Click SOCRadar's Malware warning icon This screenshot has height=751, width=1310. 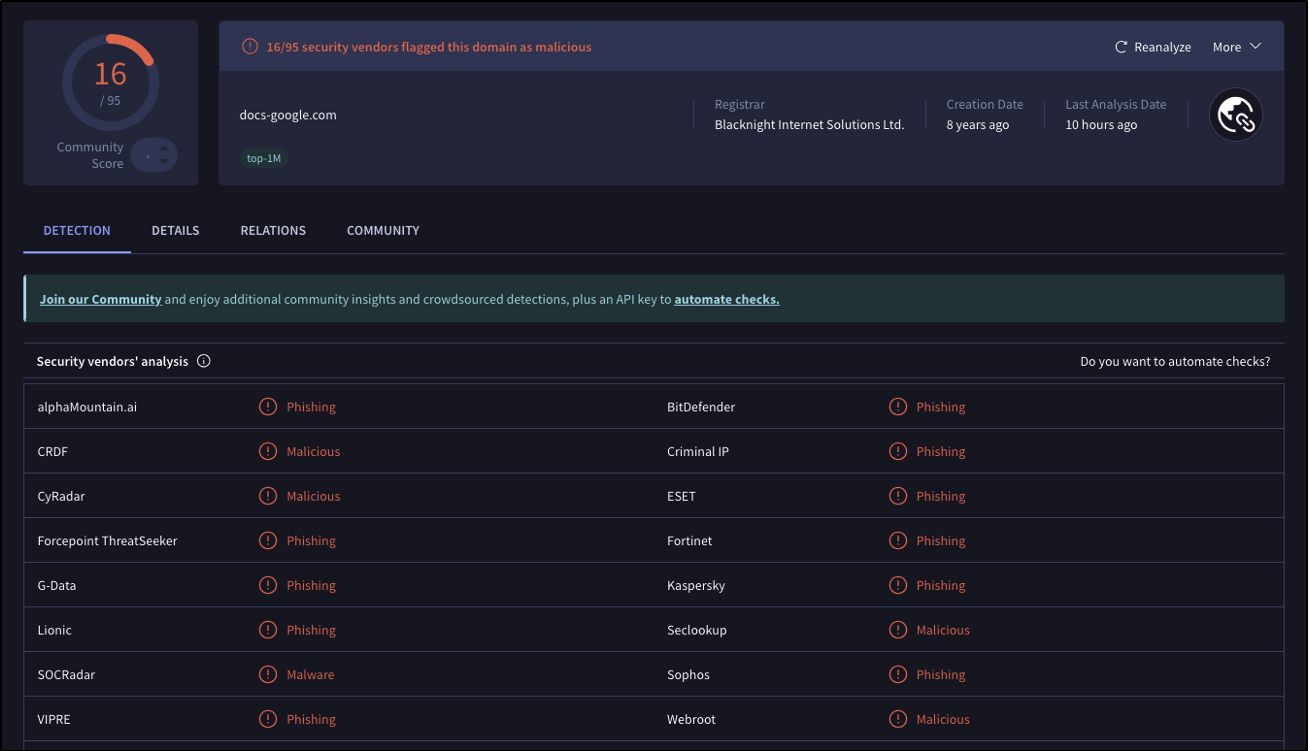click(x=268, y=675)
